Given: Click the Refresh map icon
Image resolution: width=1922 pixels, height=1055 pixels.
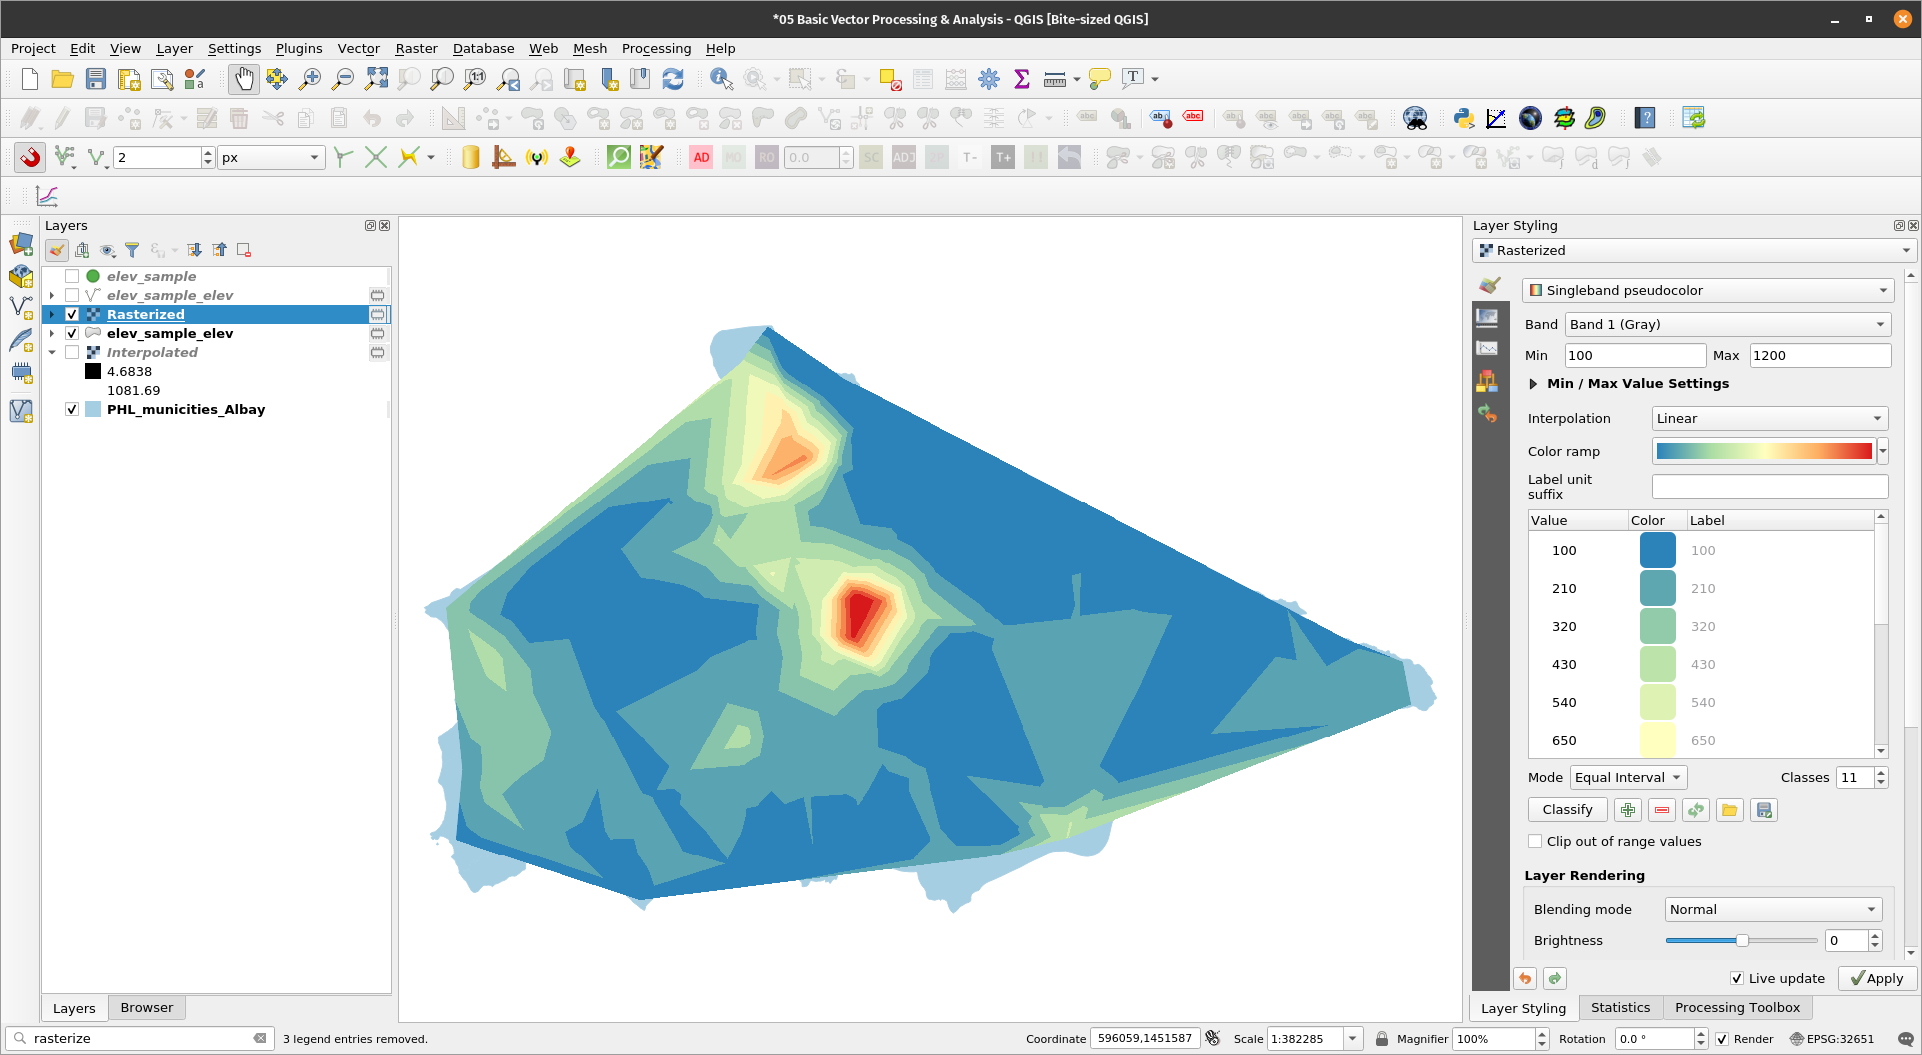Looking at the screenshot, I should 673,79.
